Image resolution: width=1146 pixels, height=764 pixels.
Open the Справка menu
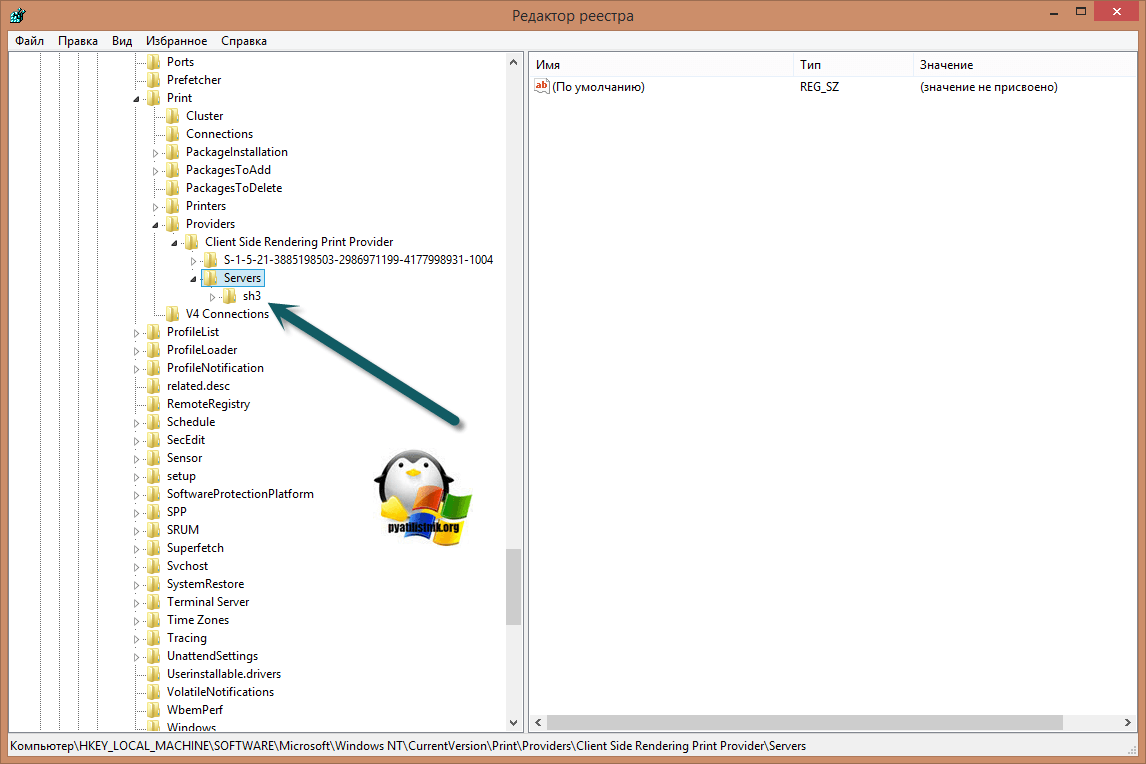tap(243, 41)
